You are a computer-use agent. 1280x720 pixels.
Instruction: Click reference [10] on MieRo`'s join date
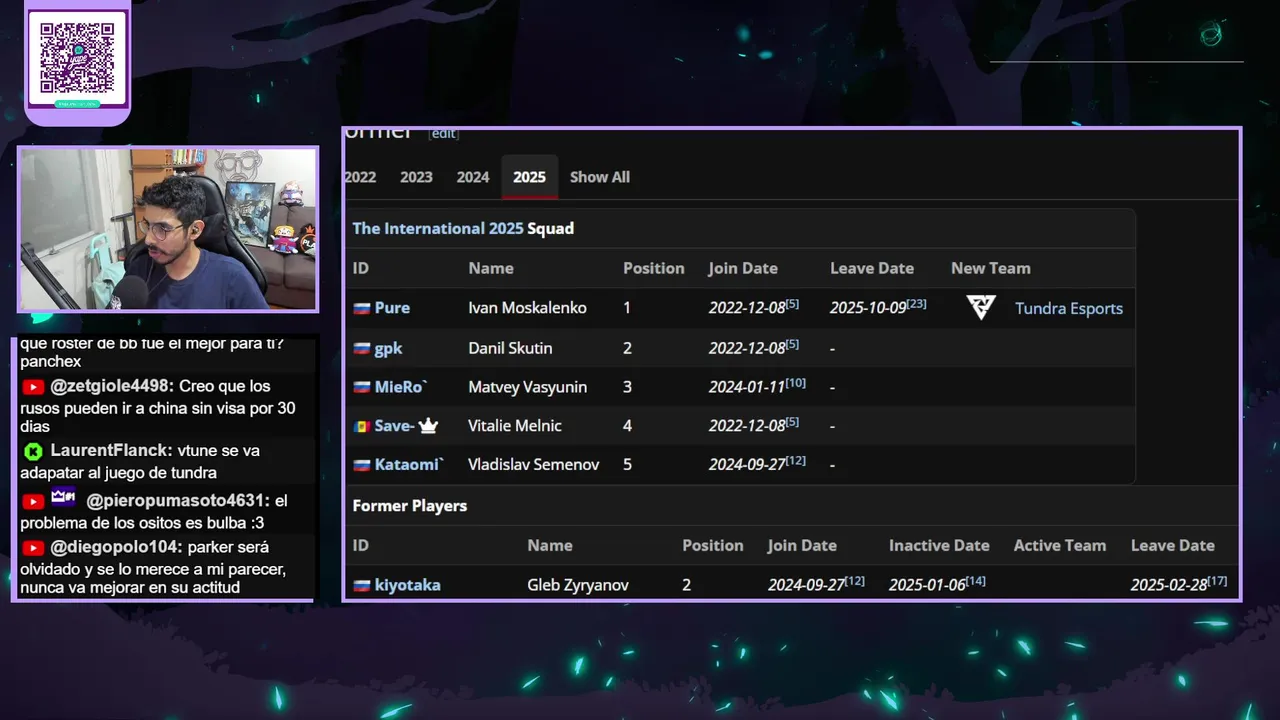[796, 382]
